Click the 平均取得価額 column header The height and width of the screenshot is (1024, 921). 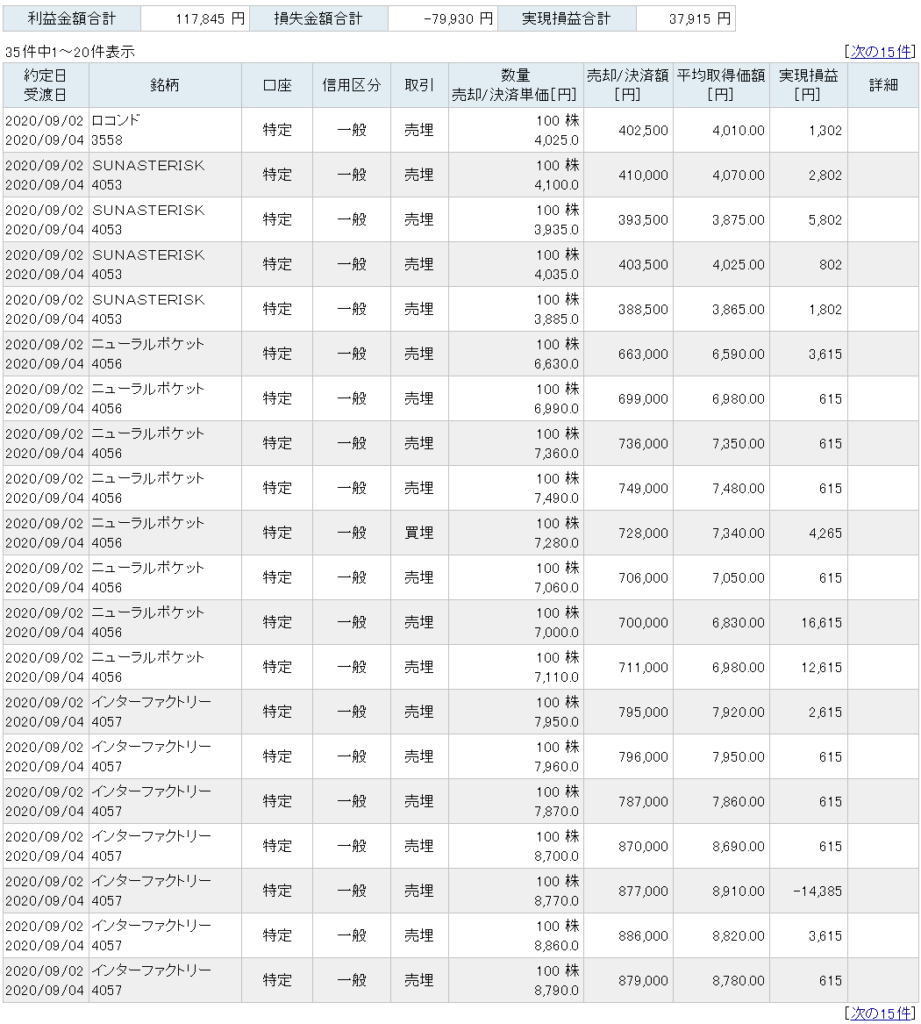click(721, 86)
